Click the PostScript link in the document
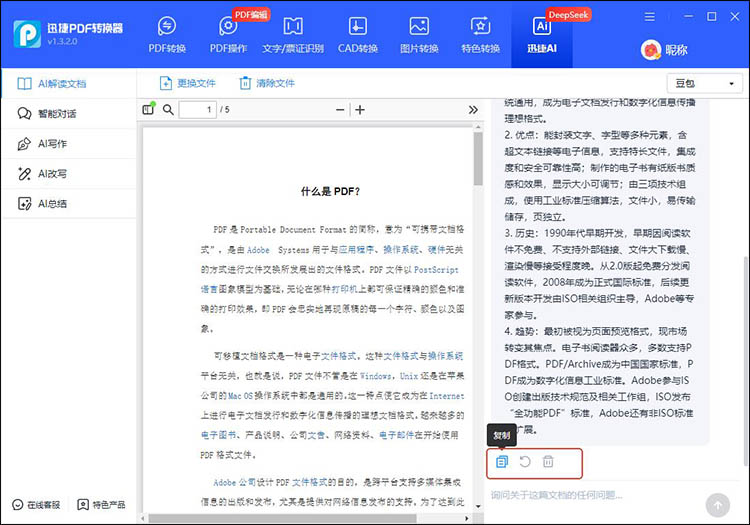Viewport: 750px width, 525px height. coord(436,270)
